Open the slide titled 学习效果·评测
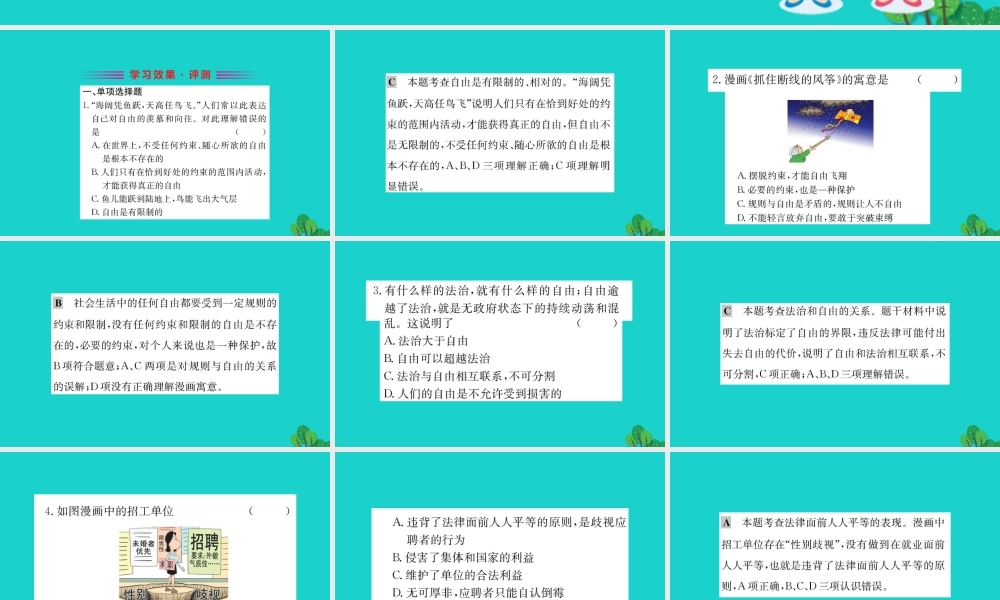 165,133
